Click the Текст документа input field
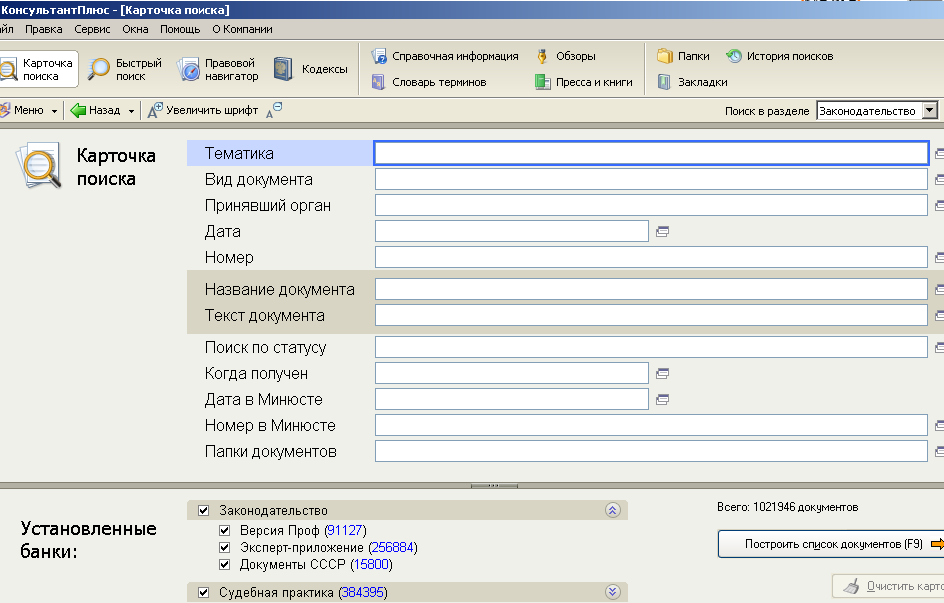Viewport: 944px width, 603px height. [x=651, y=315]
